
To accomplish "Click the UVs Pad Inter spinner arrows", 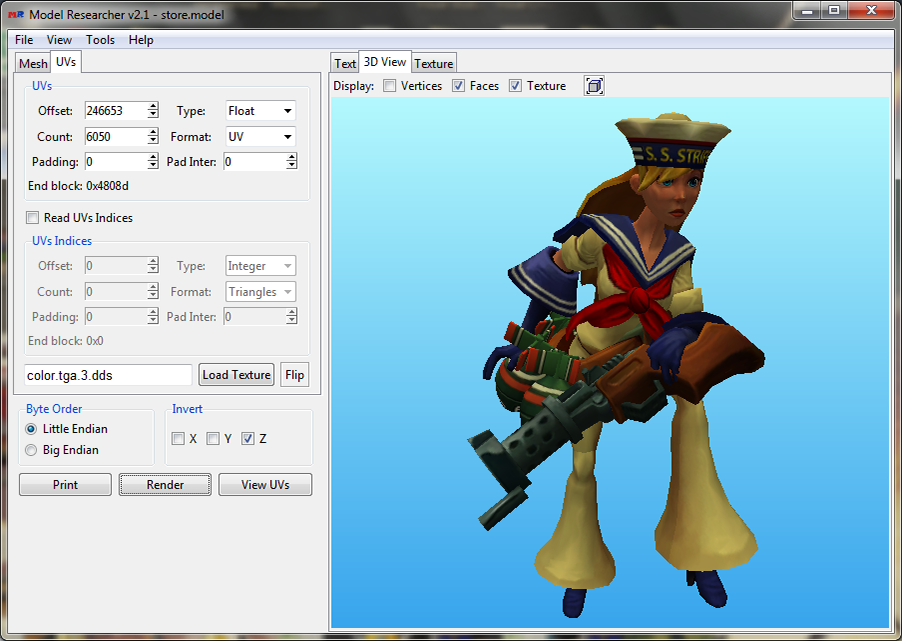I will pos(292,162).
